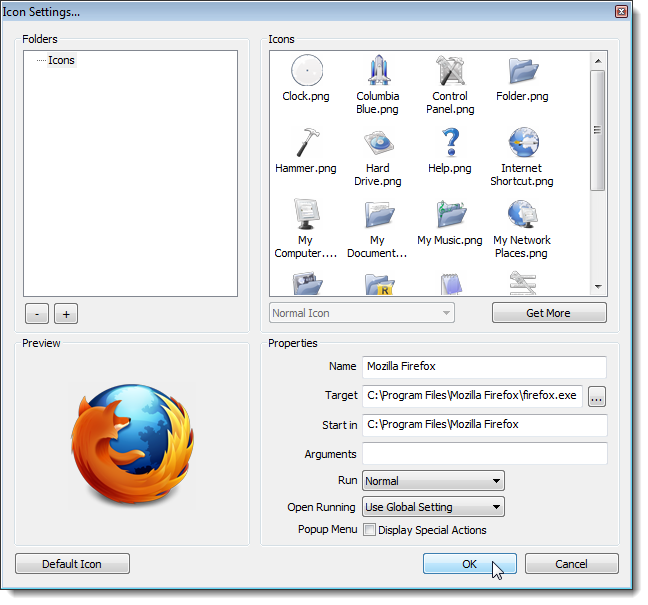
Task: Choose the folder icon marked with R
Action: pyautogui.click(x=379, y=284)
